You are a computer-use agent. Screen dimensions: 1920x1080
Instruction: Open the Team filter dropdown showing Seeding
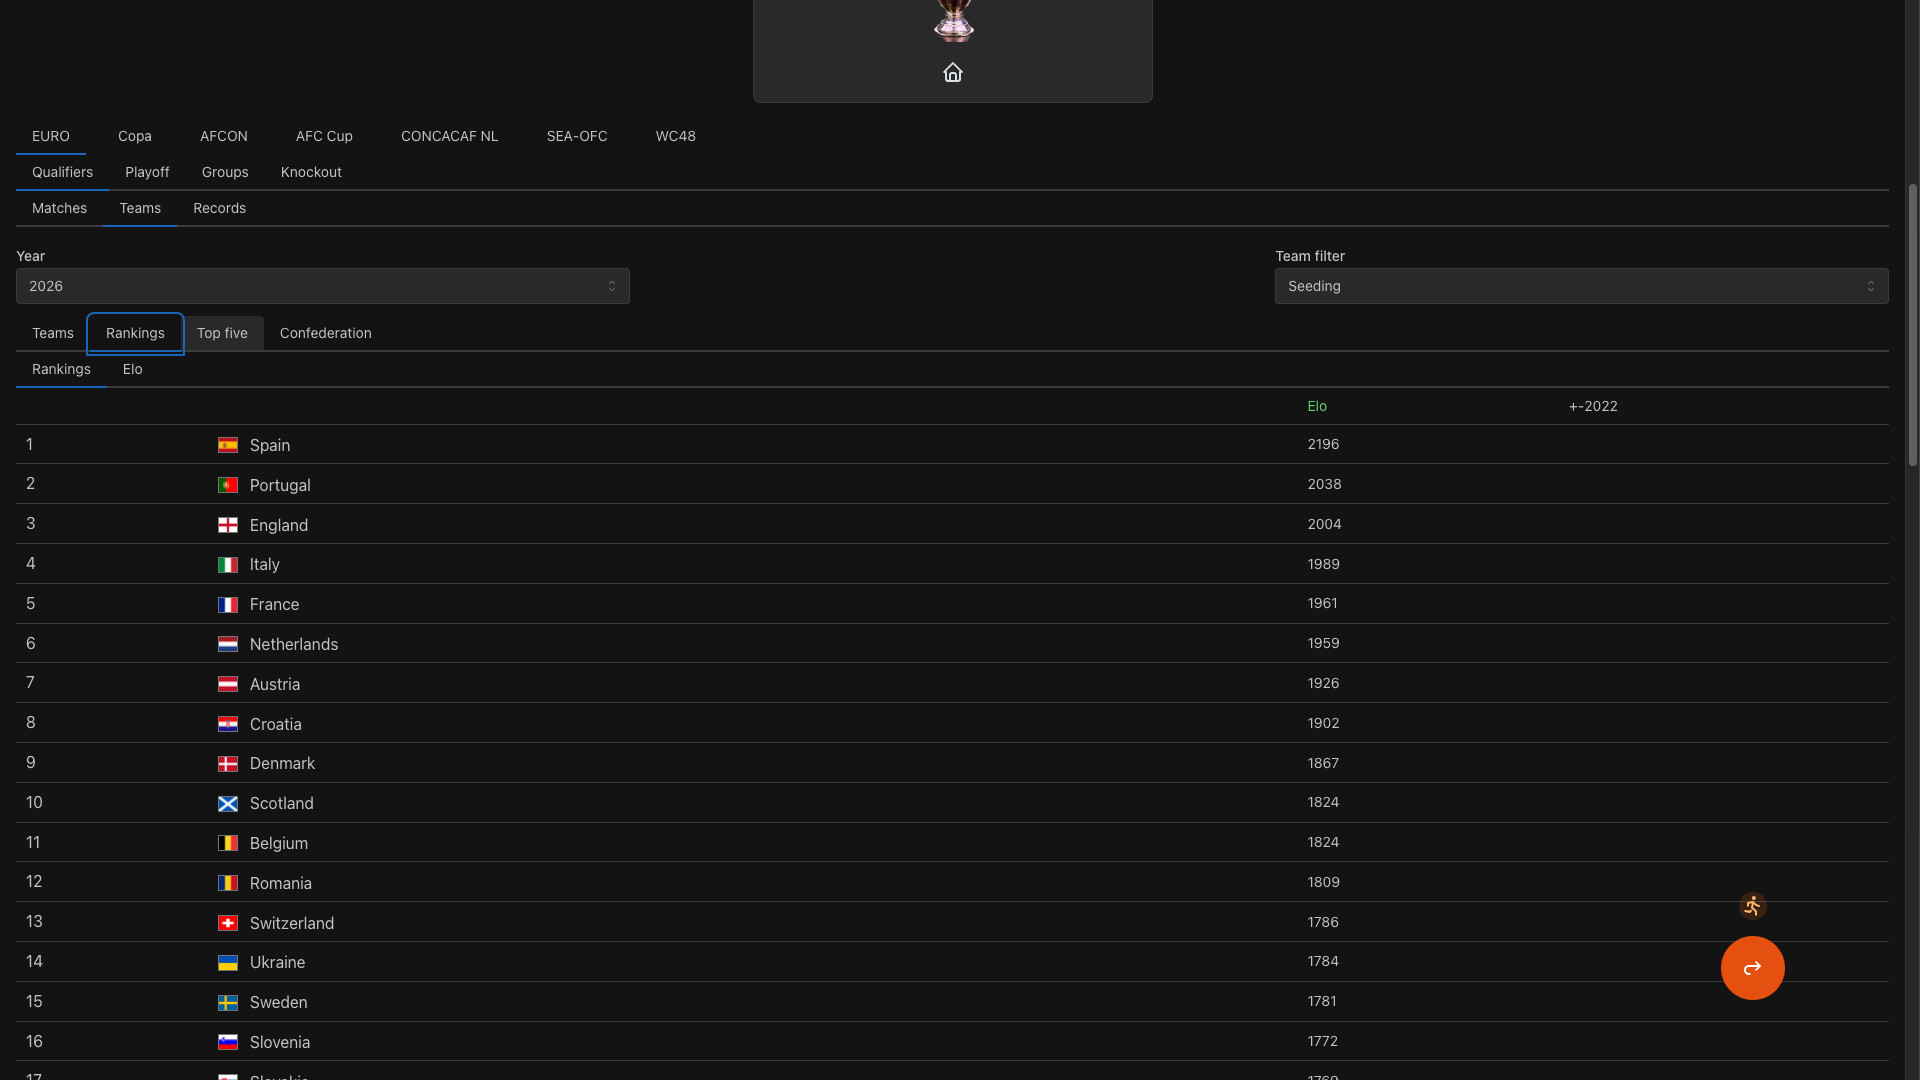[x=1582, y=286]
